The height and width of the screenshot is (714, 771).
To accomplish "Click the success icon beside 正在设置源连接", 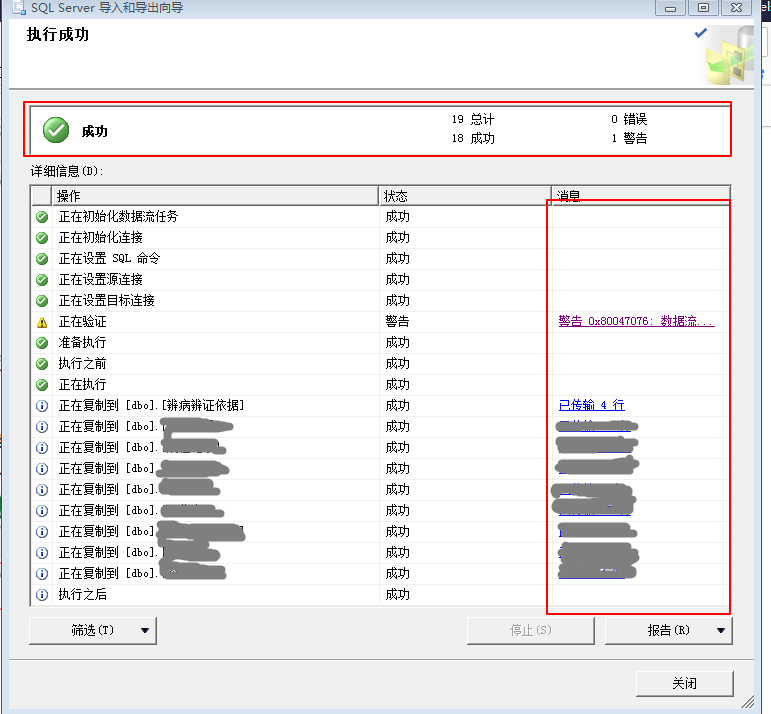I will tap(42, 280).
